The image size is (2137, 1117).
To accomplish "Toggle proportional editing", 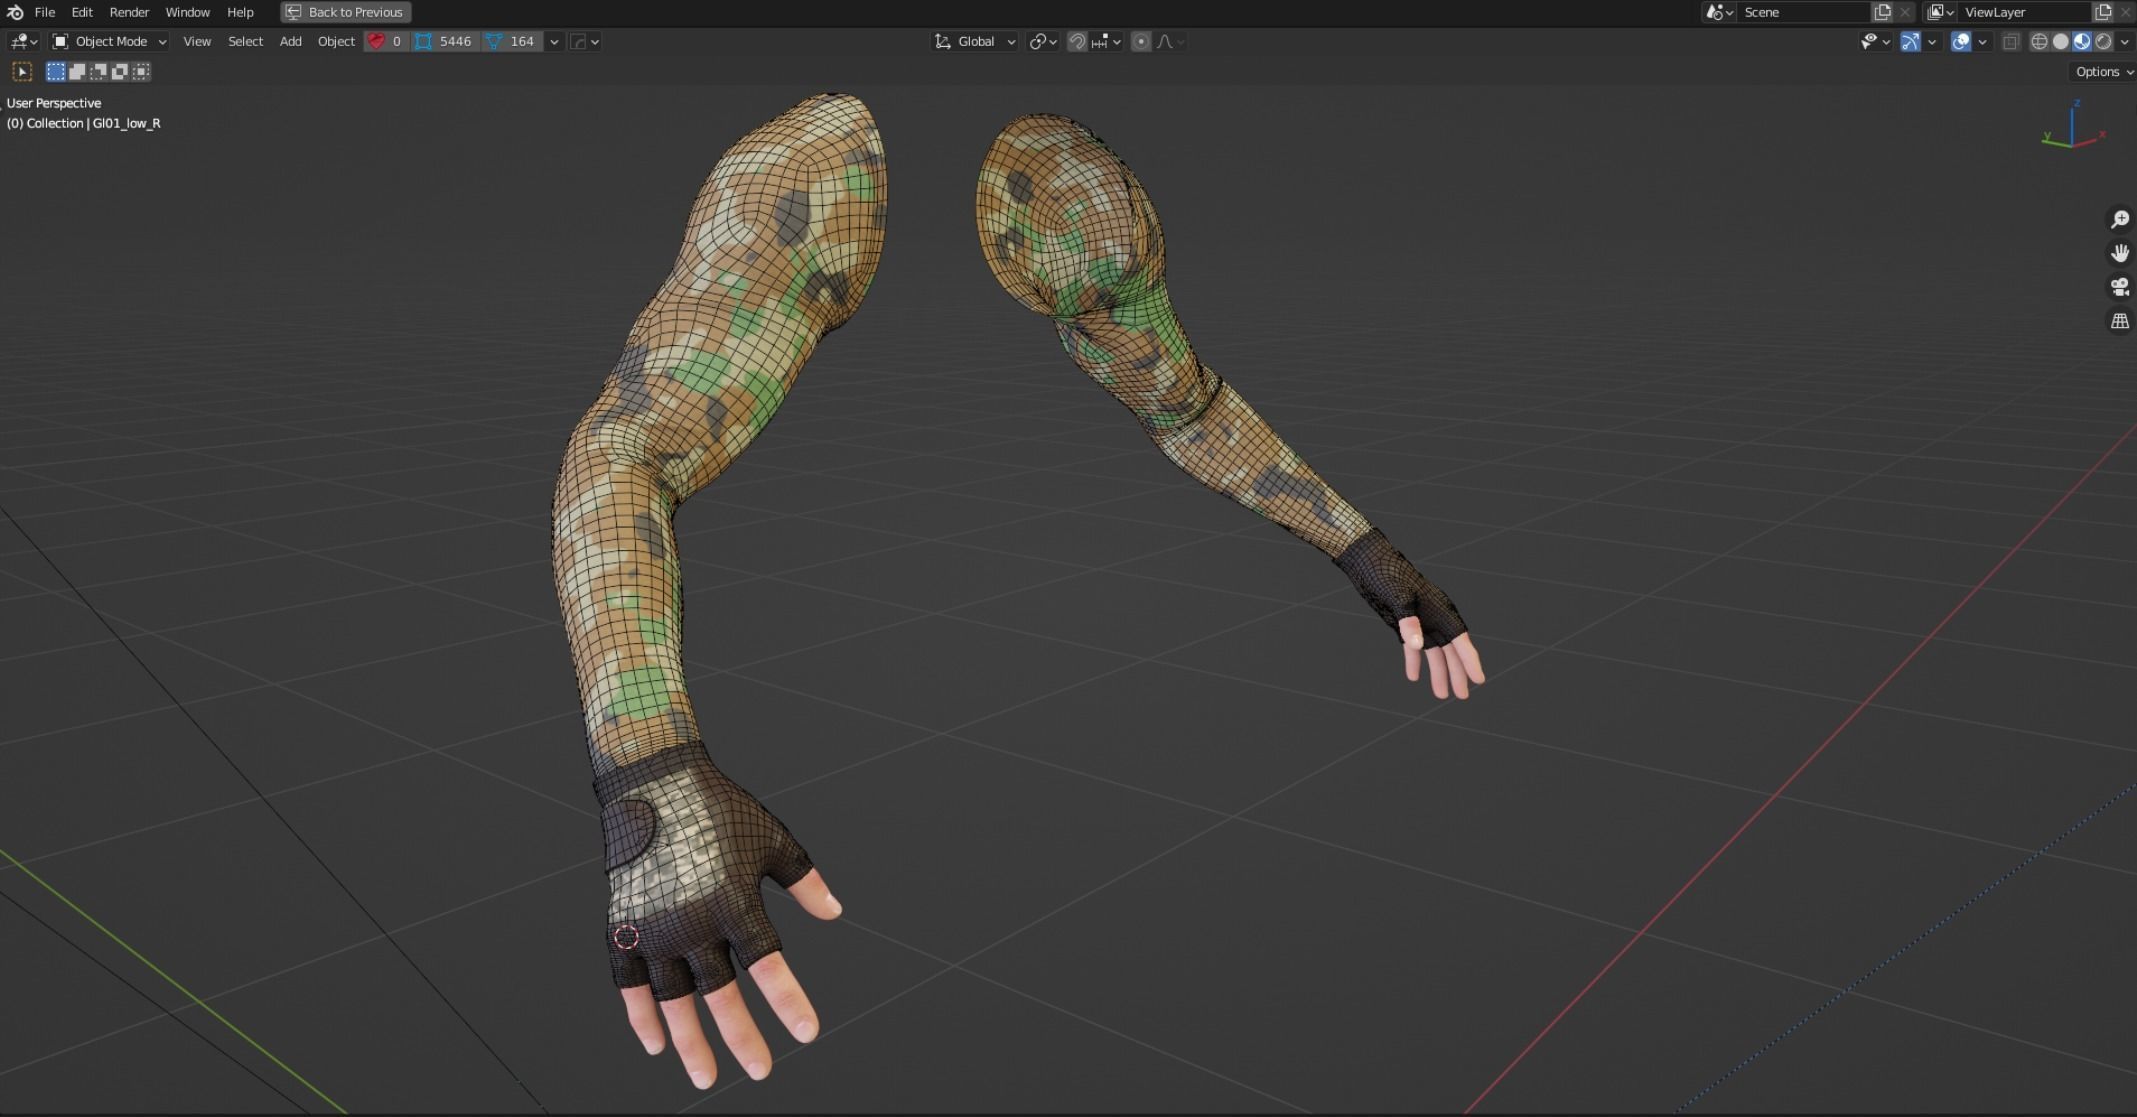I will click(1141, 41).
